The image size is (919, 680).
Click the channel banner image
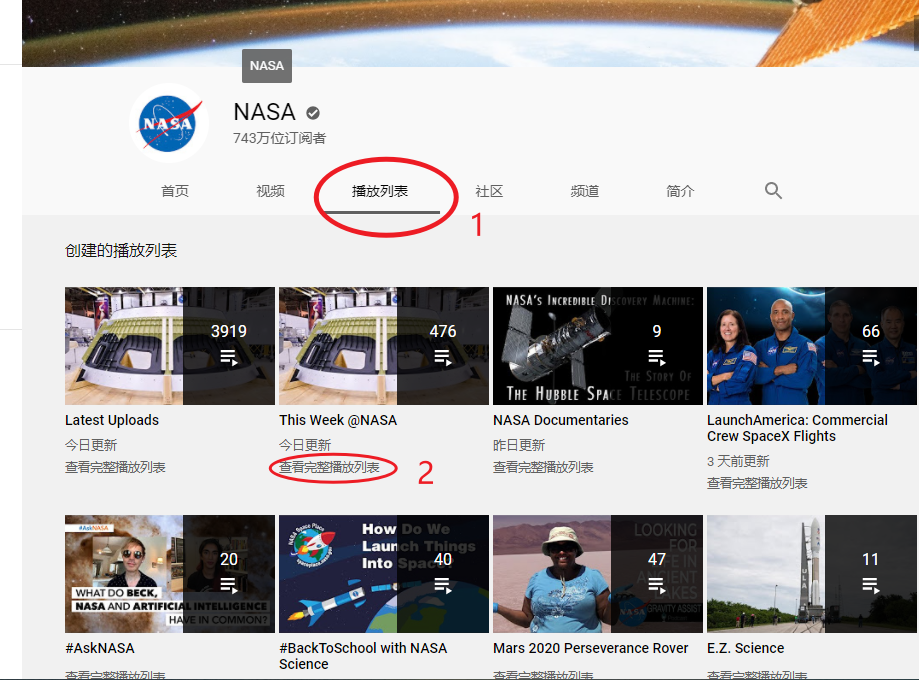[x=470, y=33]
